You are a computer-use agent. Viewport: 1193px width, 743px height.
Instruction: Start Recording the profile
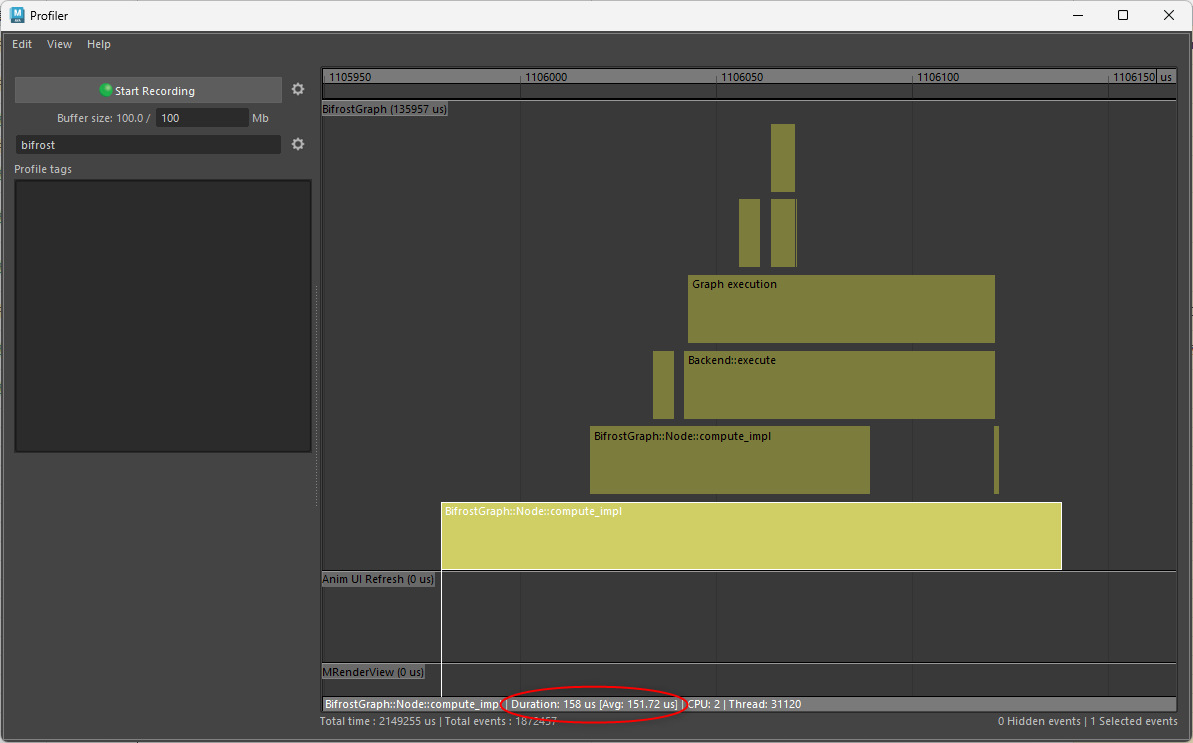click(x=148, y=90)
